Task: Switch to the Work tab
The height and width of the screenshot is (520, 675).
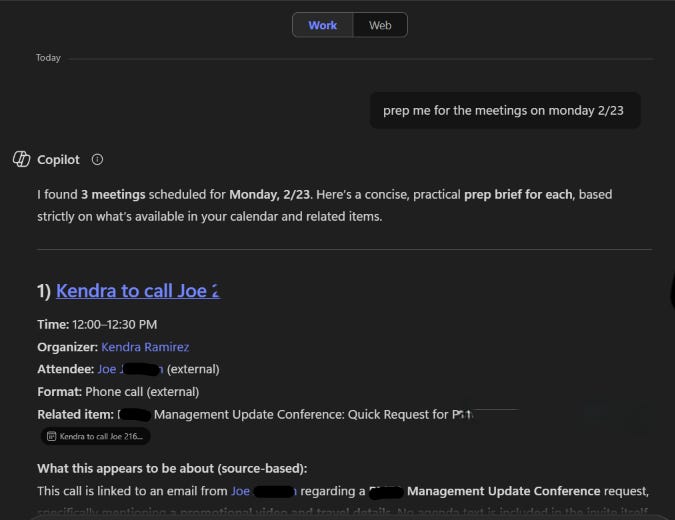Action: (x=323, y=25)
